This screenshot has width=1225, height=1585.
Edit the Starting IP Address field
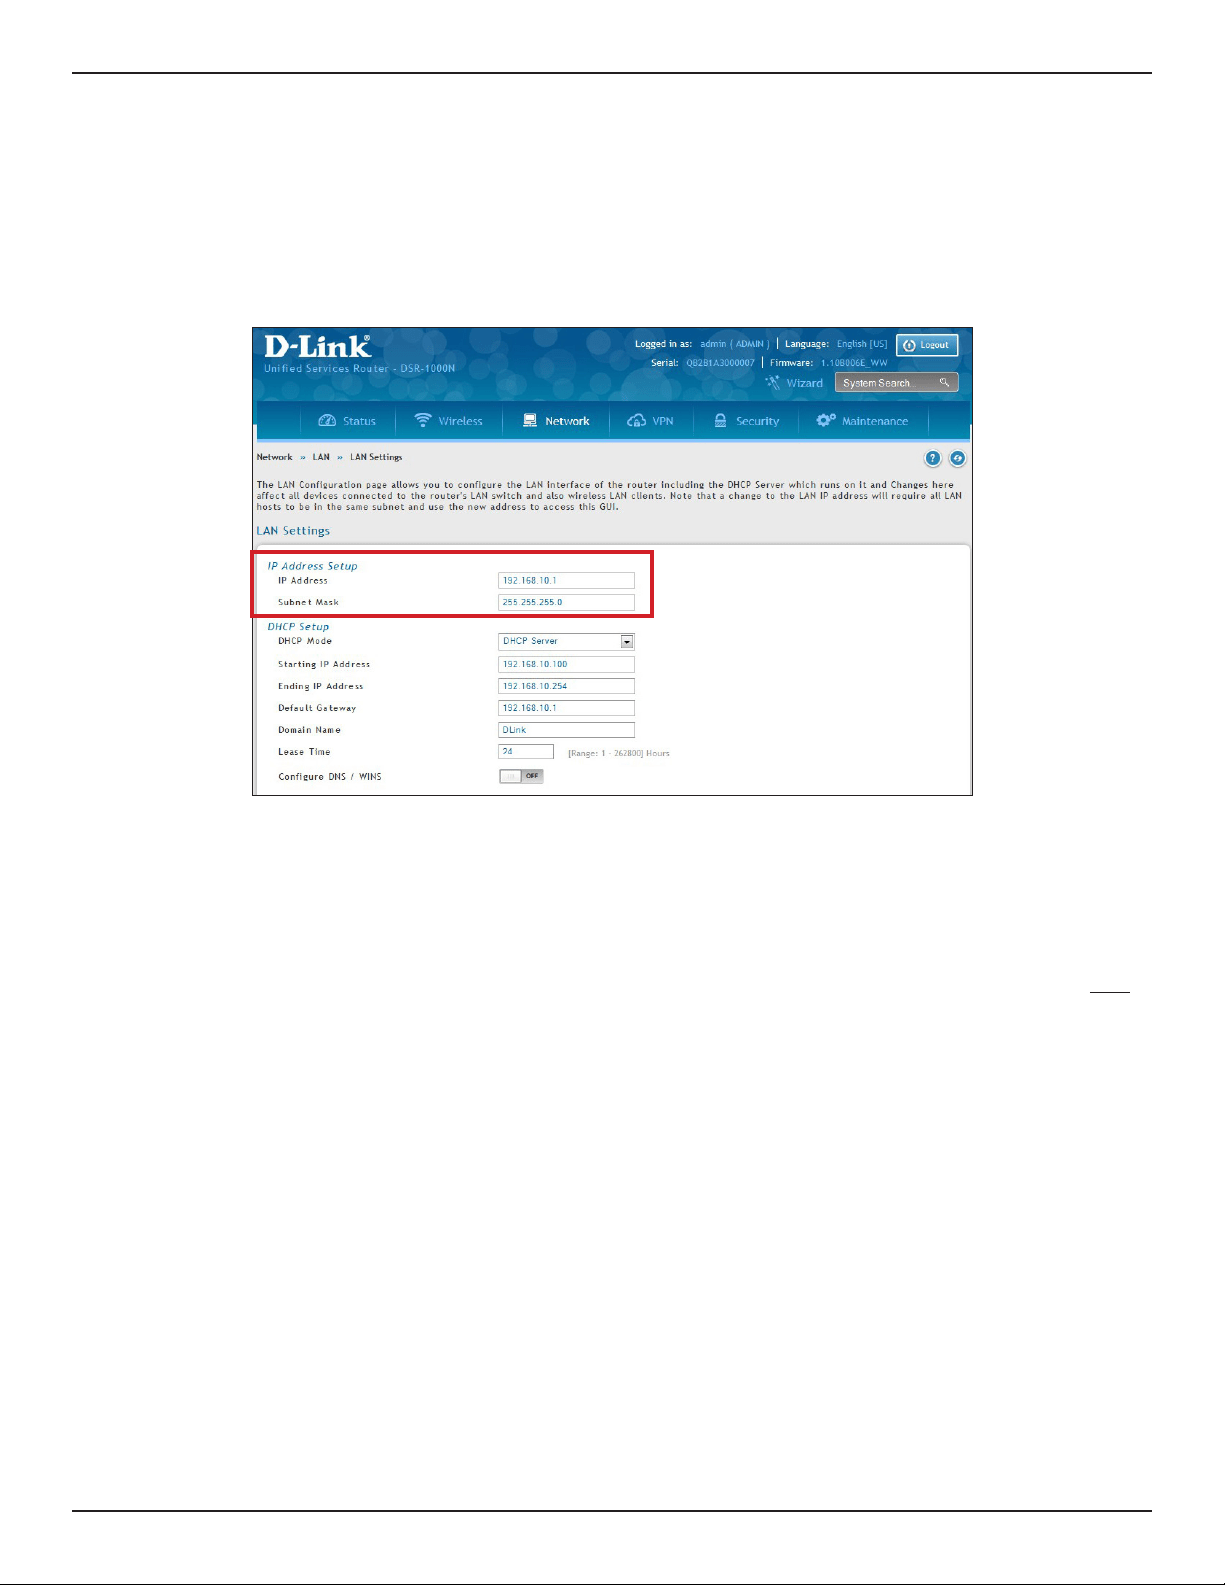coord(566,664)
